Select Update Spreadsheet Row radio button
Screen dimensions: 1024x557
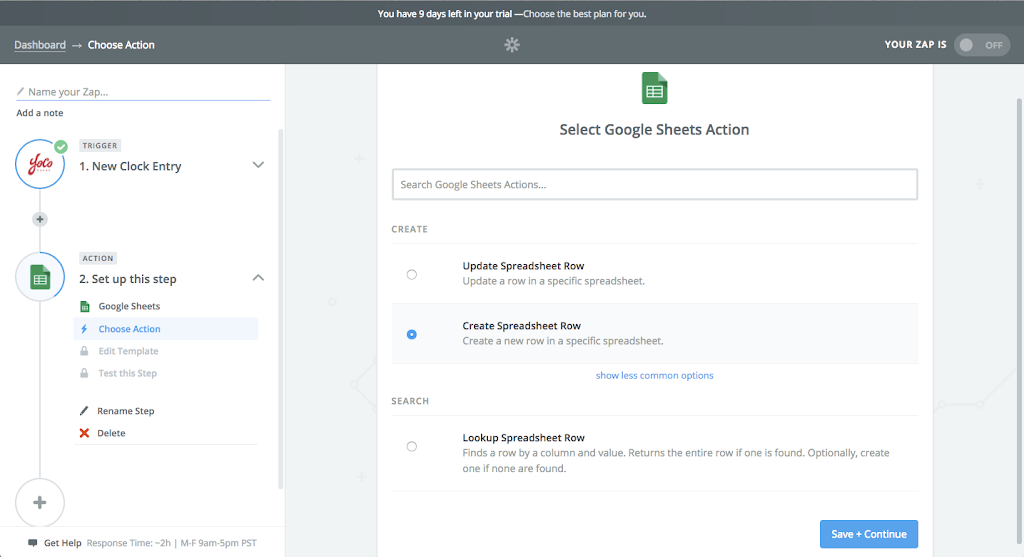coord(412,274)
